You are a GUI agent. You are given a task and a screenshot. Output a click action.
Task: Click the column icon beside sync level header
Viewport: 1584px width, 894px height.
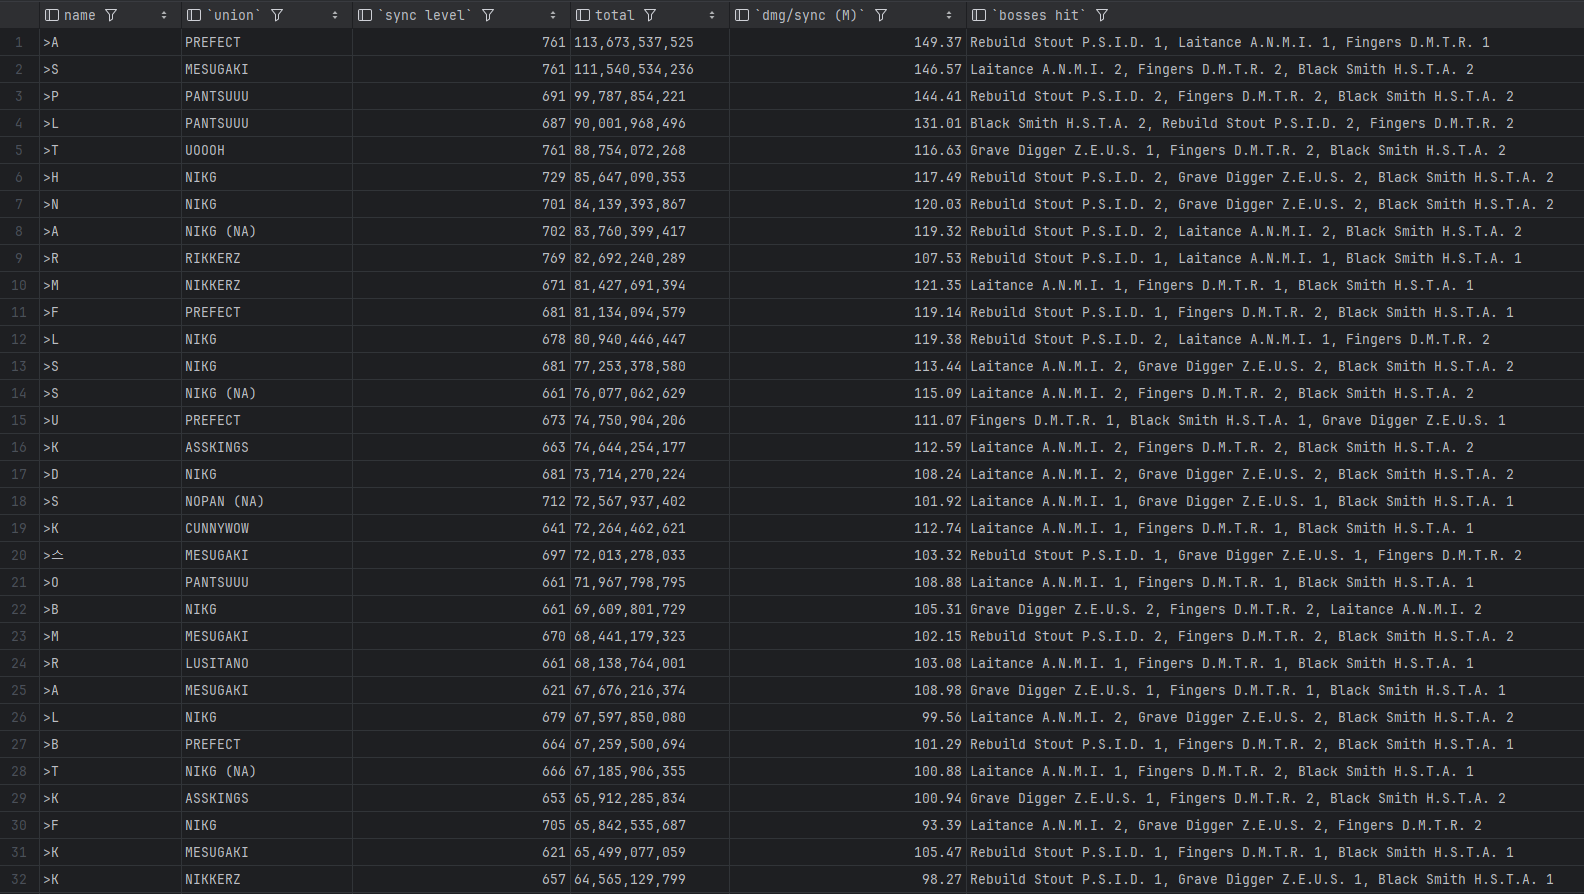(365, 15)
